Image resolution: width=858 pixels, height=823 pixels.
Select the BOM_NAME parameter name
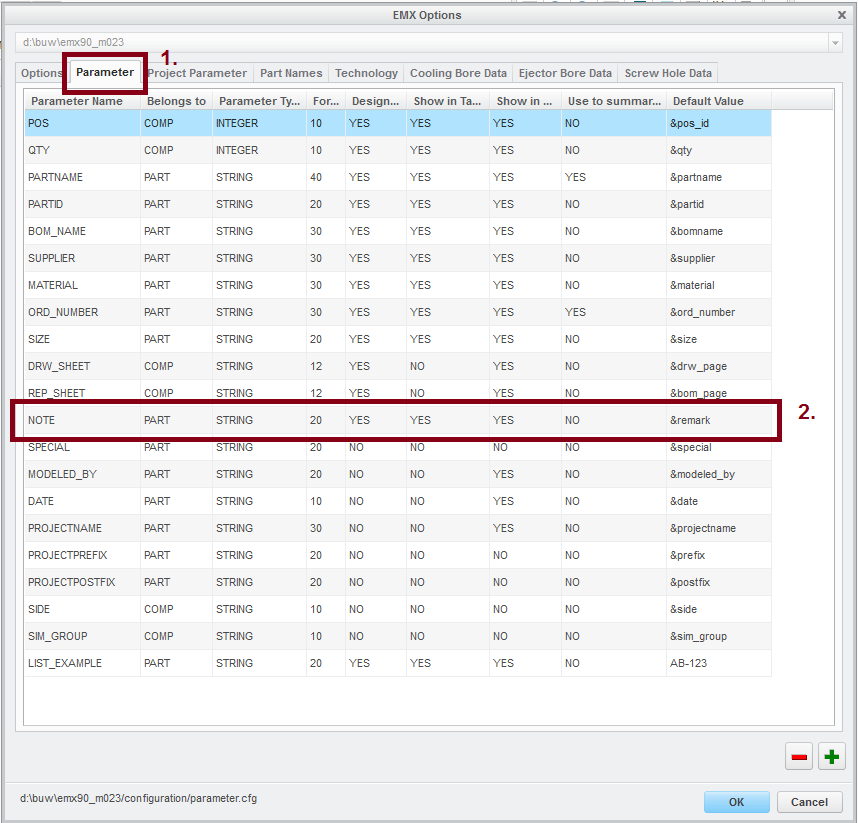click(57, 231)
